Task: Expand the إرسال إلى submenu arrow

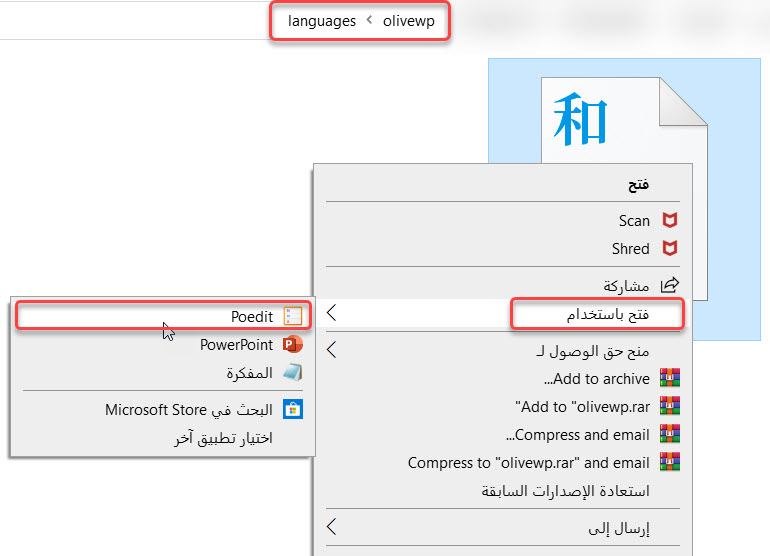Action: (x=332, y=527)
